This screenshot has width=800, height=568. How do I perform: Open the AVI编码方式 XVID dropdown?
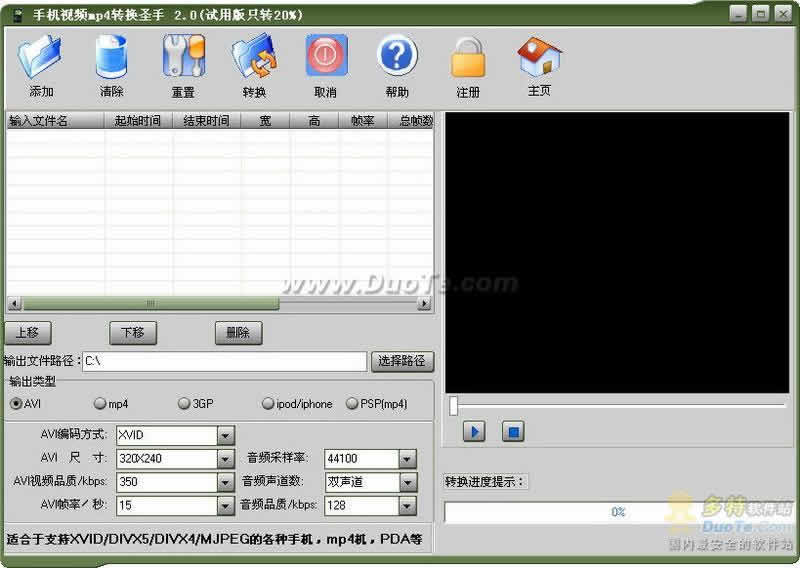(x=226, y=436)
